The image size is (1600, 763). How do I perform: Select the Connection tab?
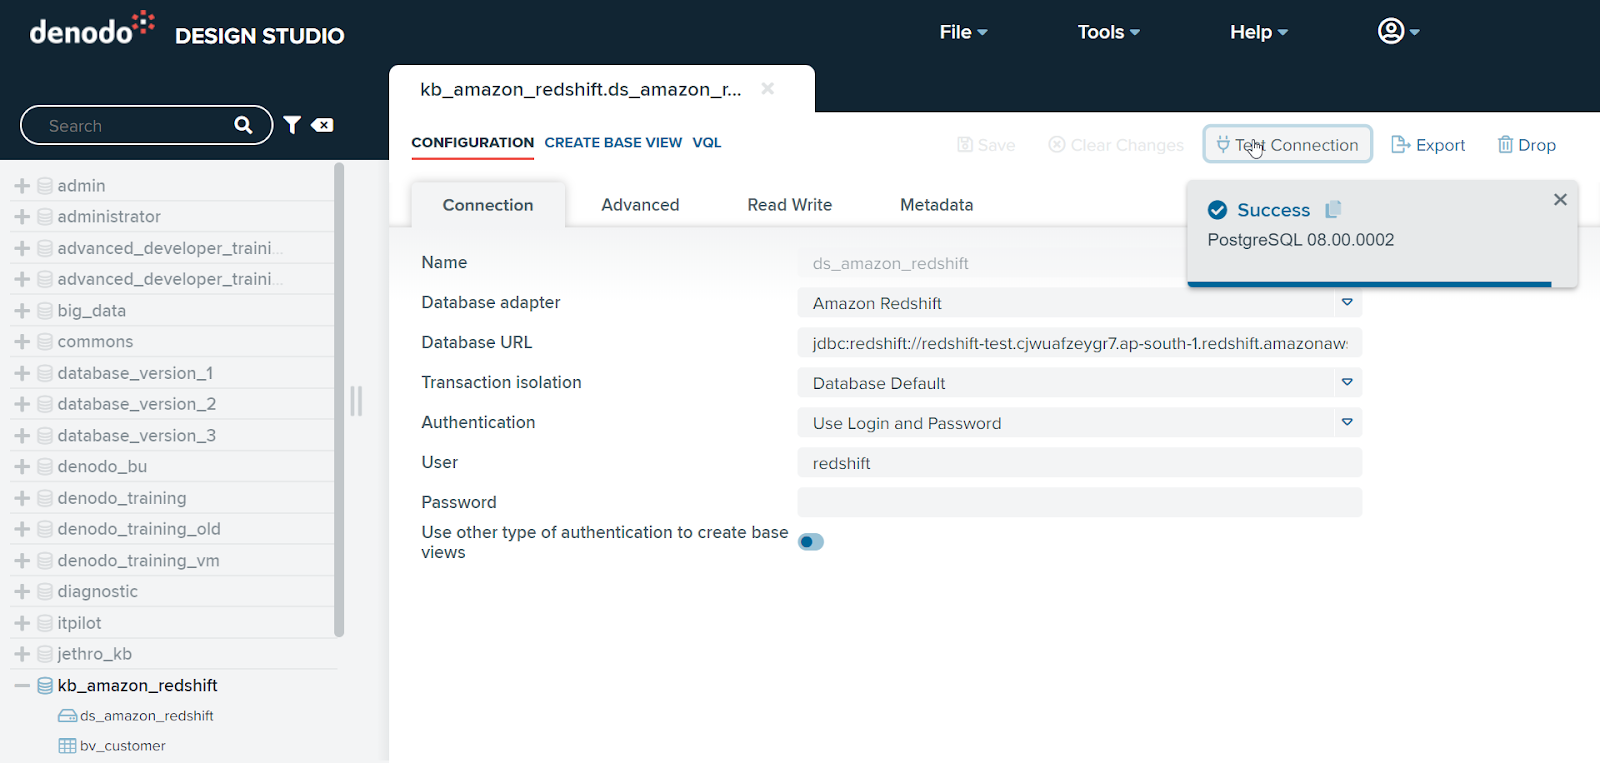click(488, 205)
